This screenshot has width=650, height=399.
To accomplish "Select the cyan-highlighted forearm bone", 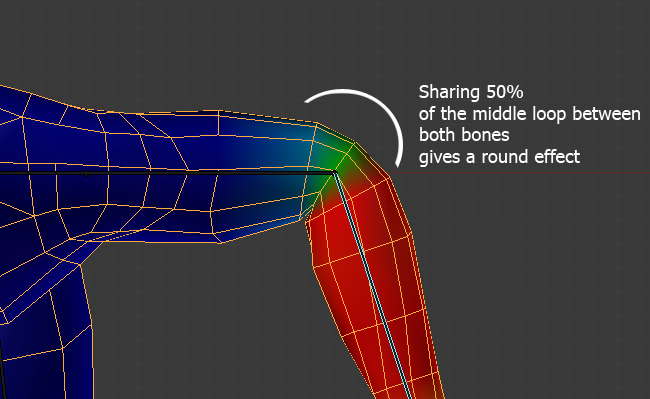I will [372, 284].
